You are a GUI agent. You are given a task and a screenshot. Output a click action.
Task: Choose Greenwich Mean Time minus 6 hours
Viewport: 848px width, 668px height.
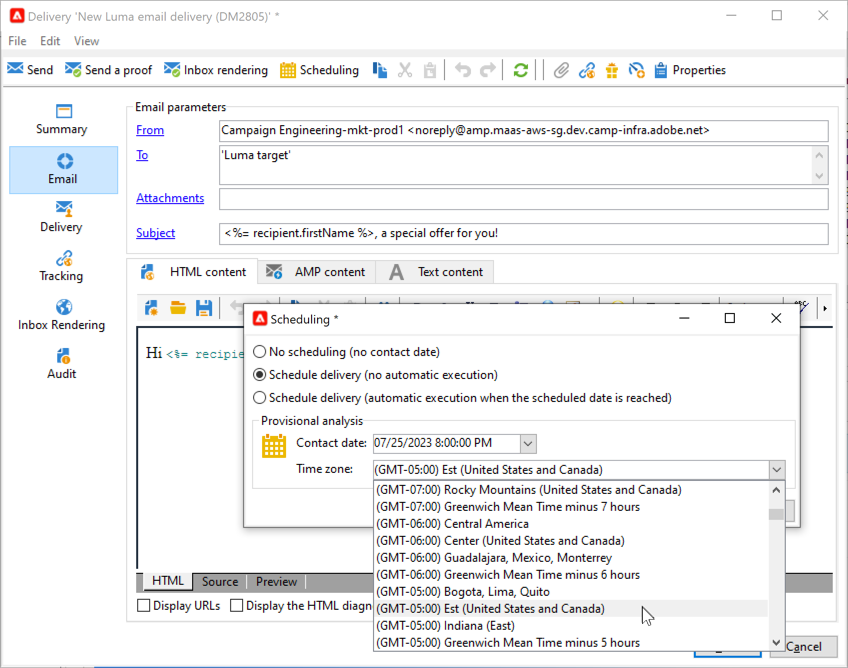pyautogui.click(x=572, y=574)
